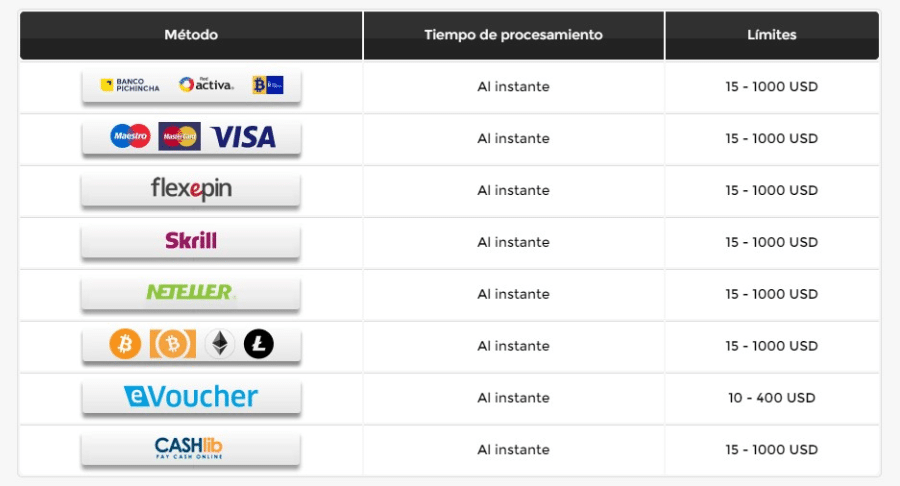The height and width of the screenshot is (486, 900).
Task: Select the Skrill payment button
Action: click(x=191, y=242)
